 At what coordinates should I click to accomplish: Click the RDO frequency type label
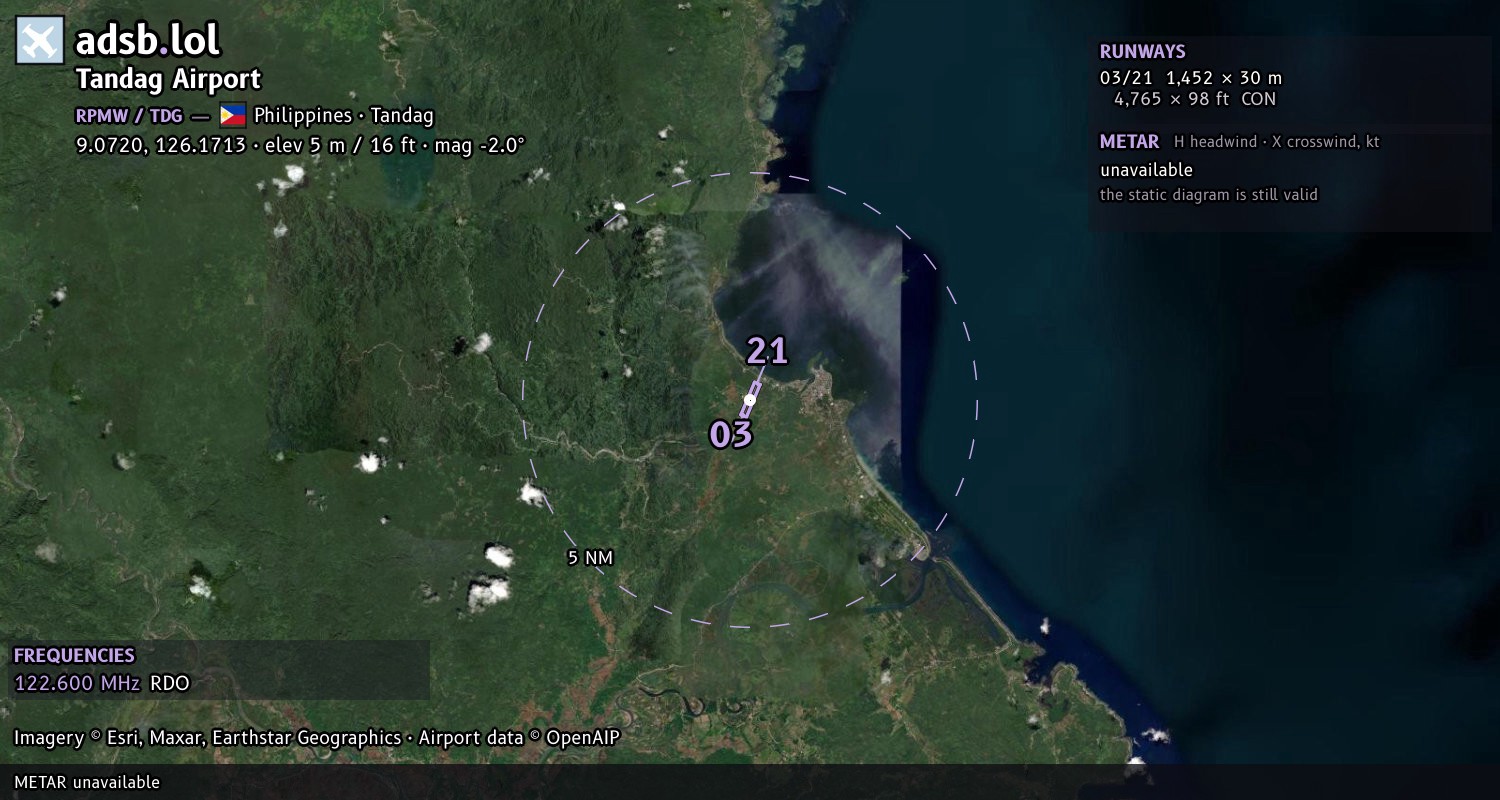click(169, 684)
